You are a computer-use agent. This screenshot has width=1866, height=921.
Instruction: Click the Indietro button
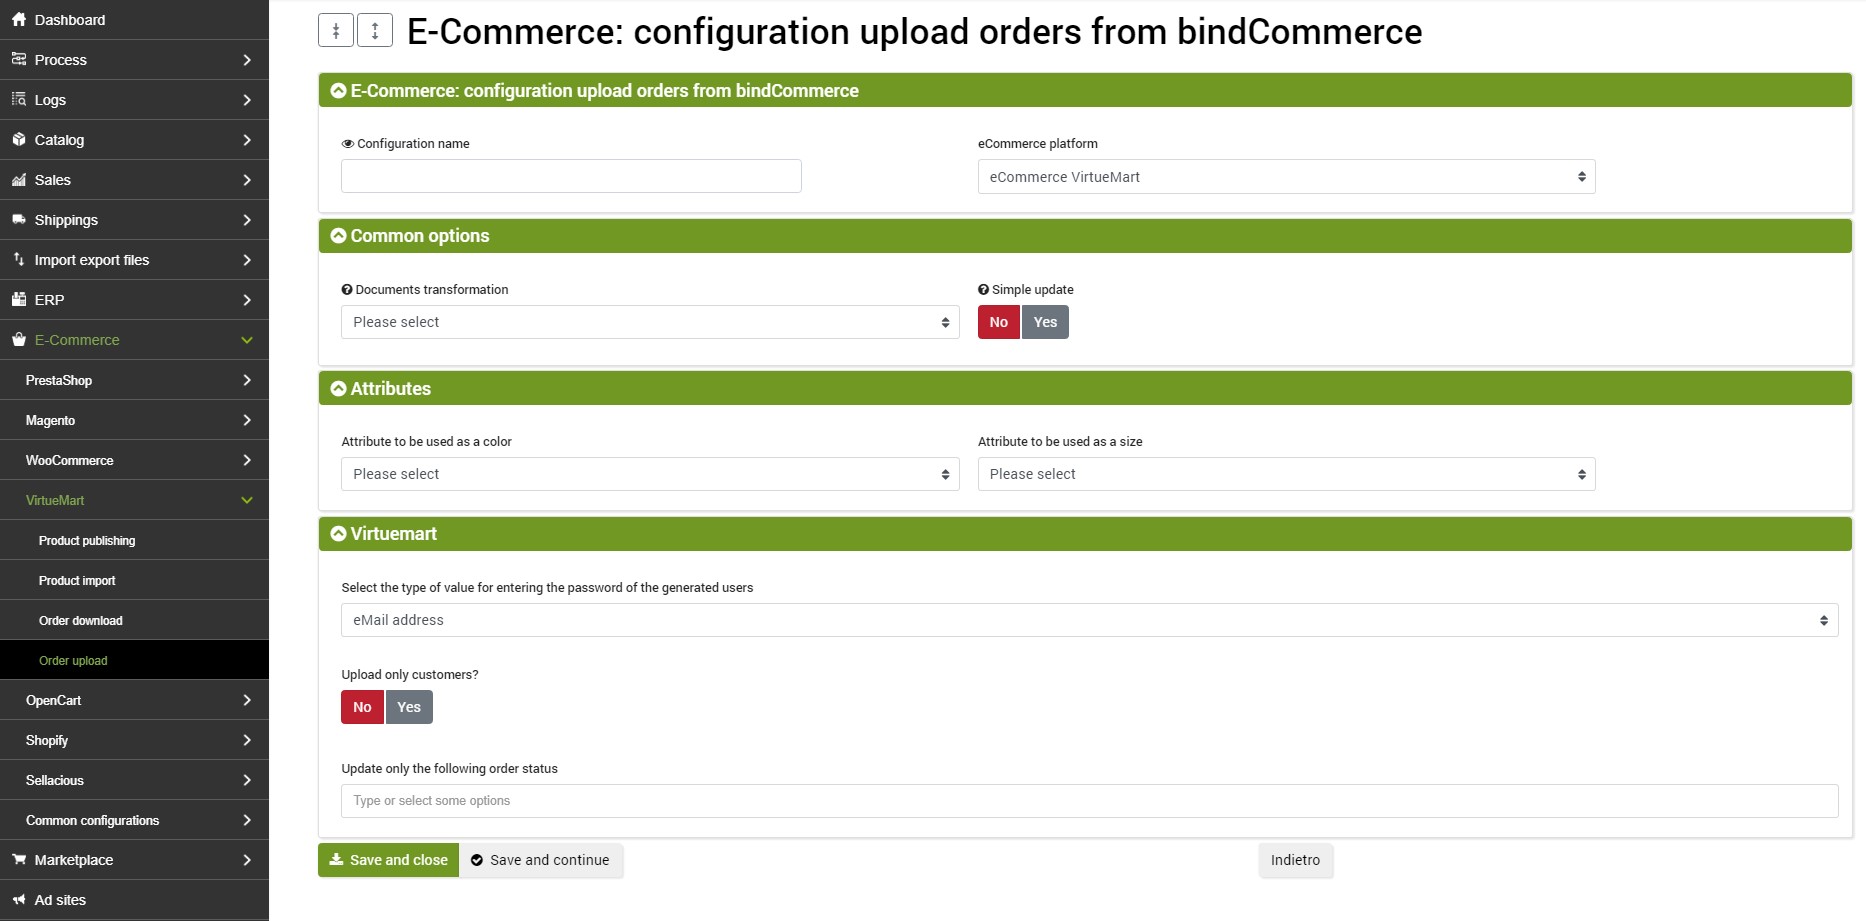(1295, 860)
